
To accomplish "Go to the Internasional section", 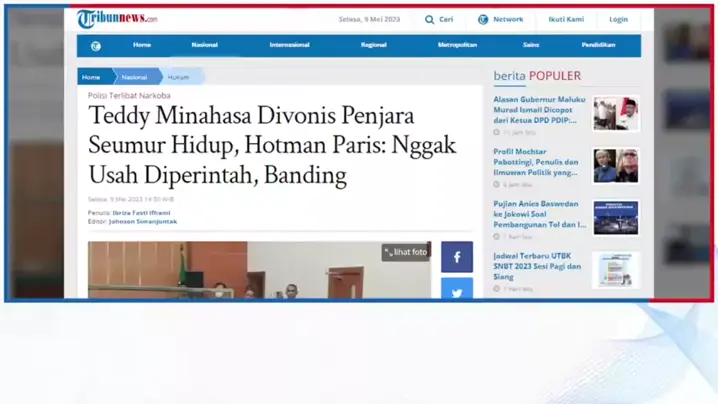I will pyautogui.click(x=289, y=45).
